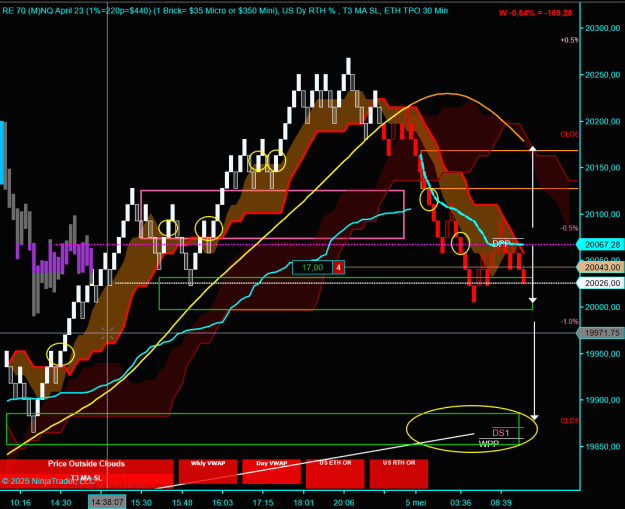The height and width of the screenshot is (509, 625).
Task: Click the 18:01 time axis label
Action: tap(303, 503)
